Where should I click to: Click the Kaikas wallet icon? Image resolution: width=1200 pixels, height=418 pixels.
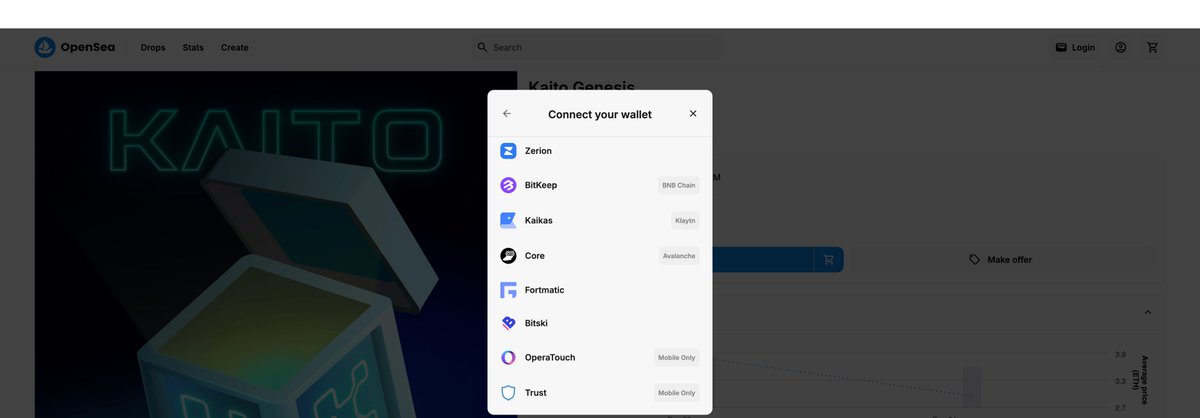(508, 220)
